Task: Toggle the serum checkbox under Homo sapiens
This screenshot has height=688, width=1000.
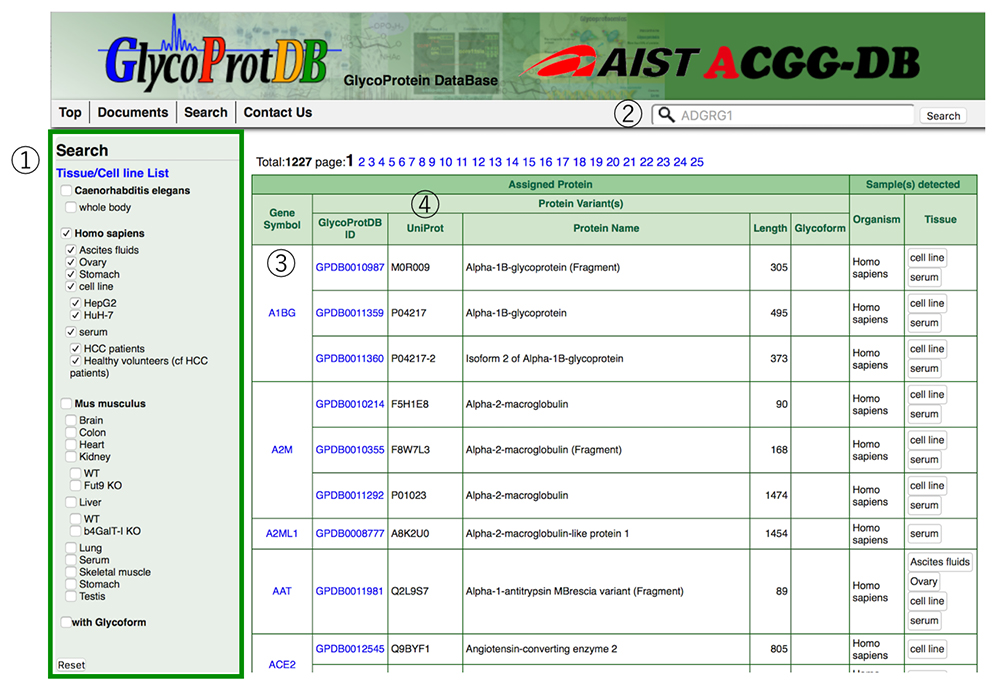Action: coord(71,332)
